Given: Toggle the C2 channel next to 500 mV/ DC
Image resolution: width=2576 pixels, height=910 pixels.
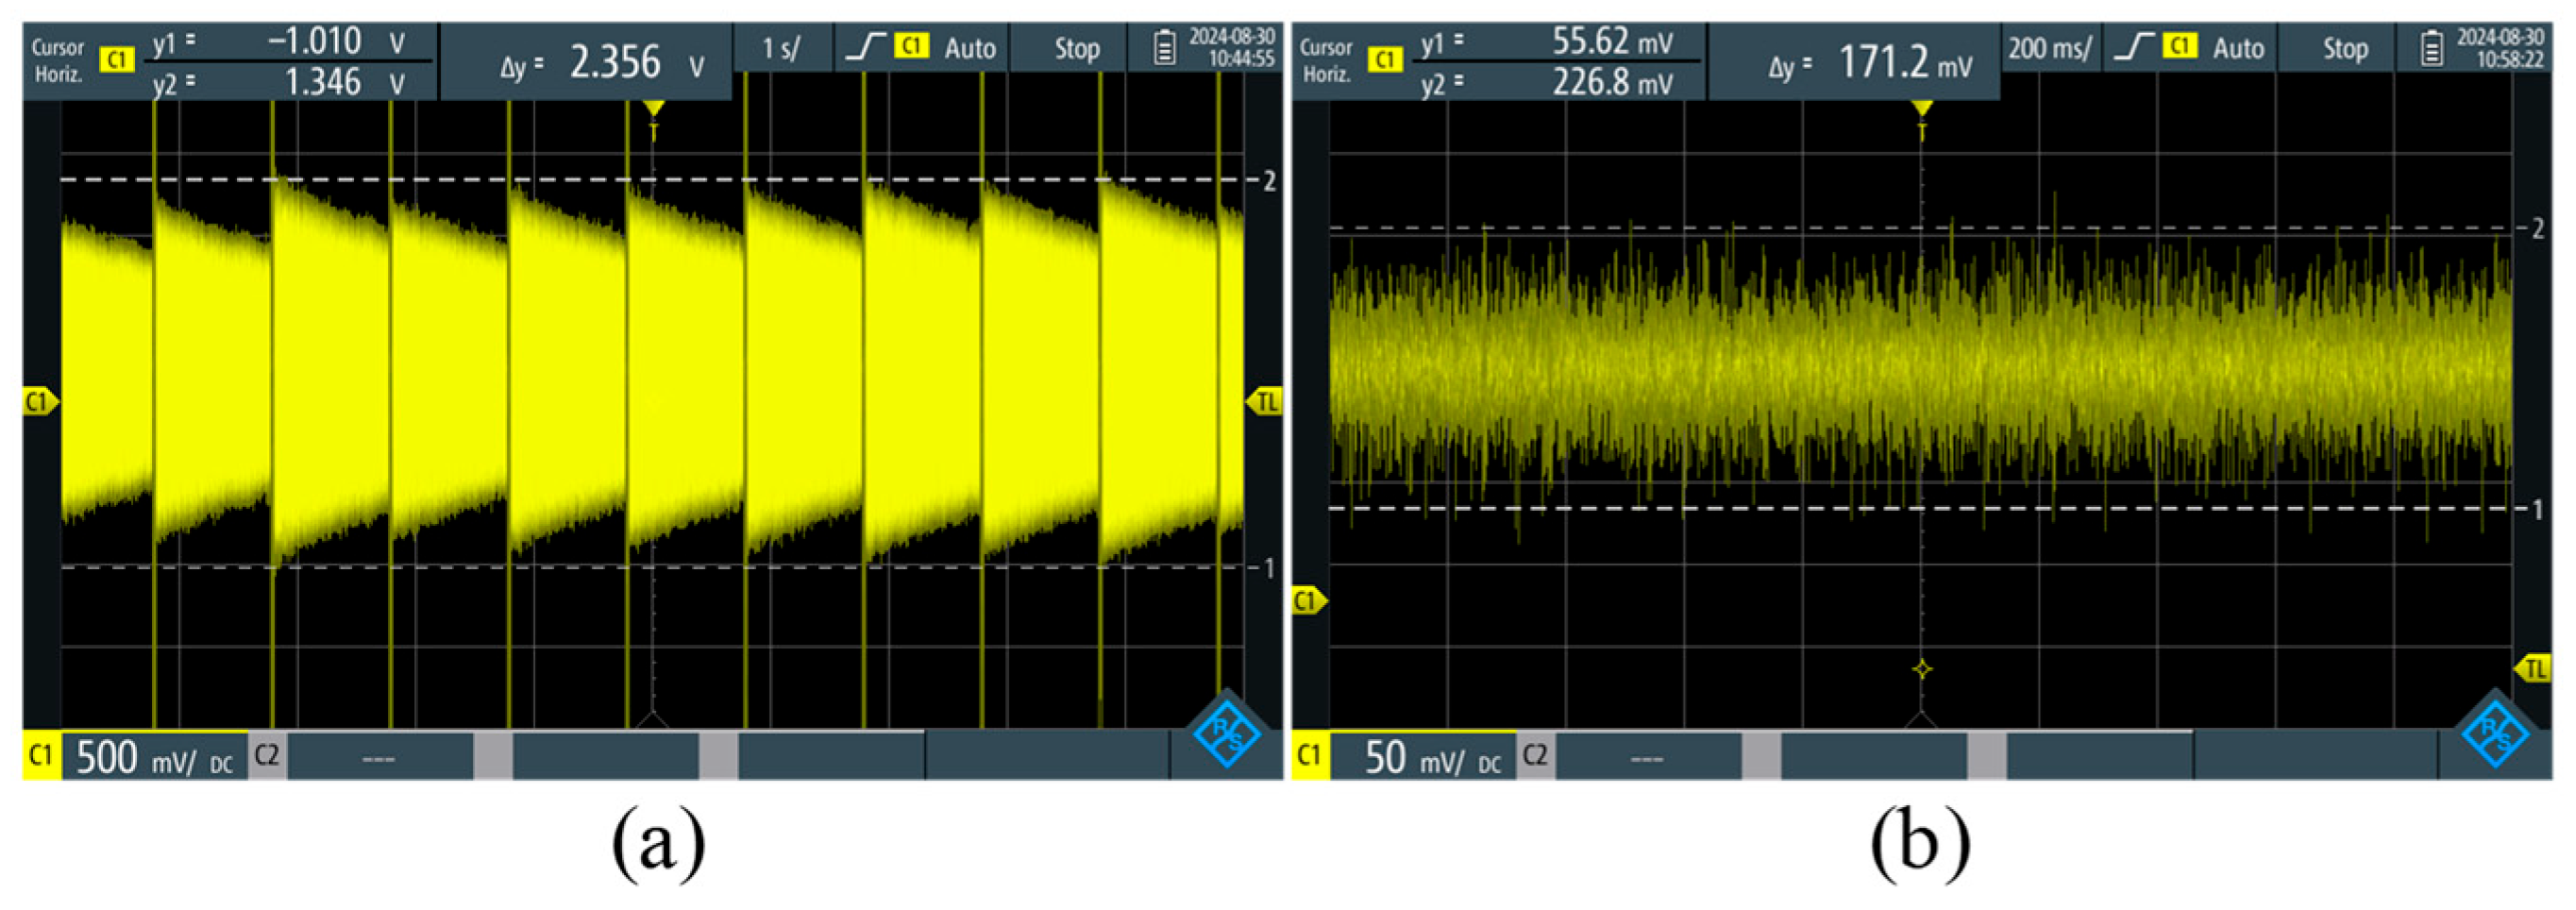Looking at the screenshot, I should [266, 756].
